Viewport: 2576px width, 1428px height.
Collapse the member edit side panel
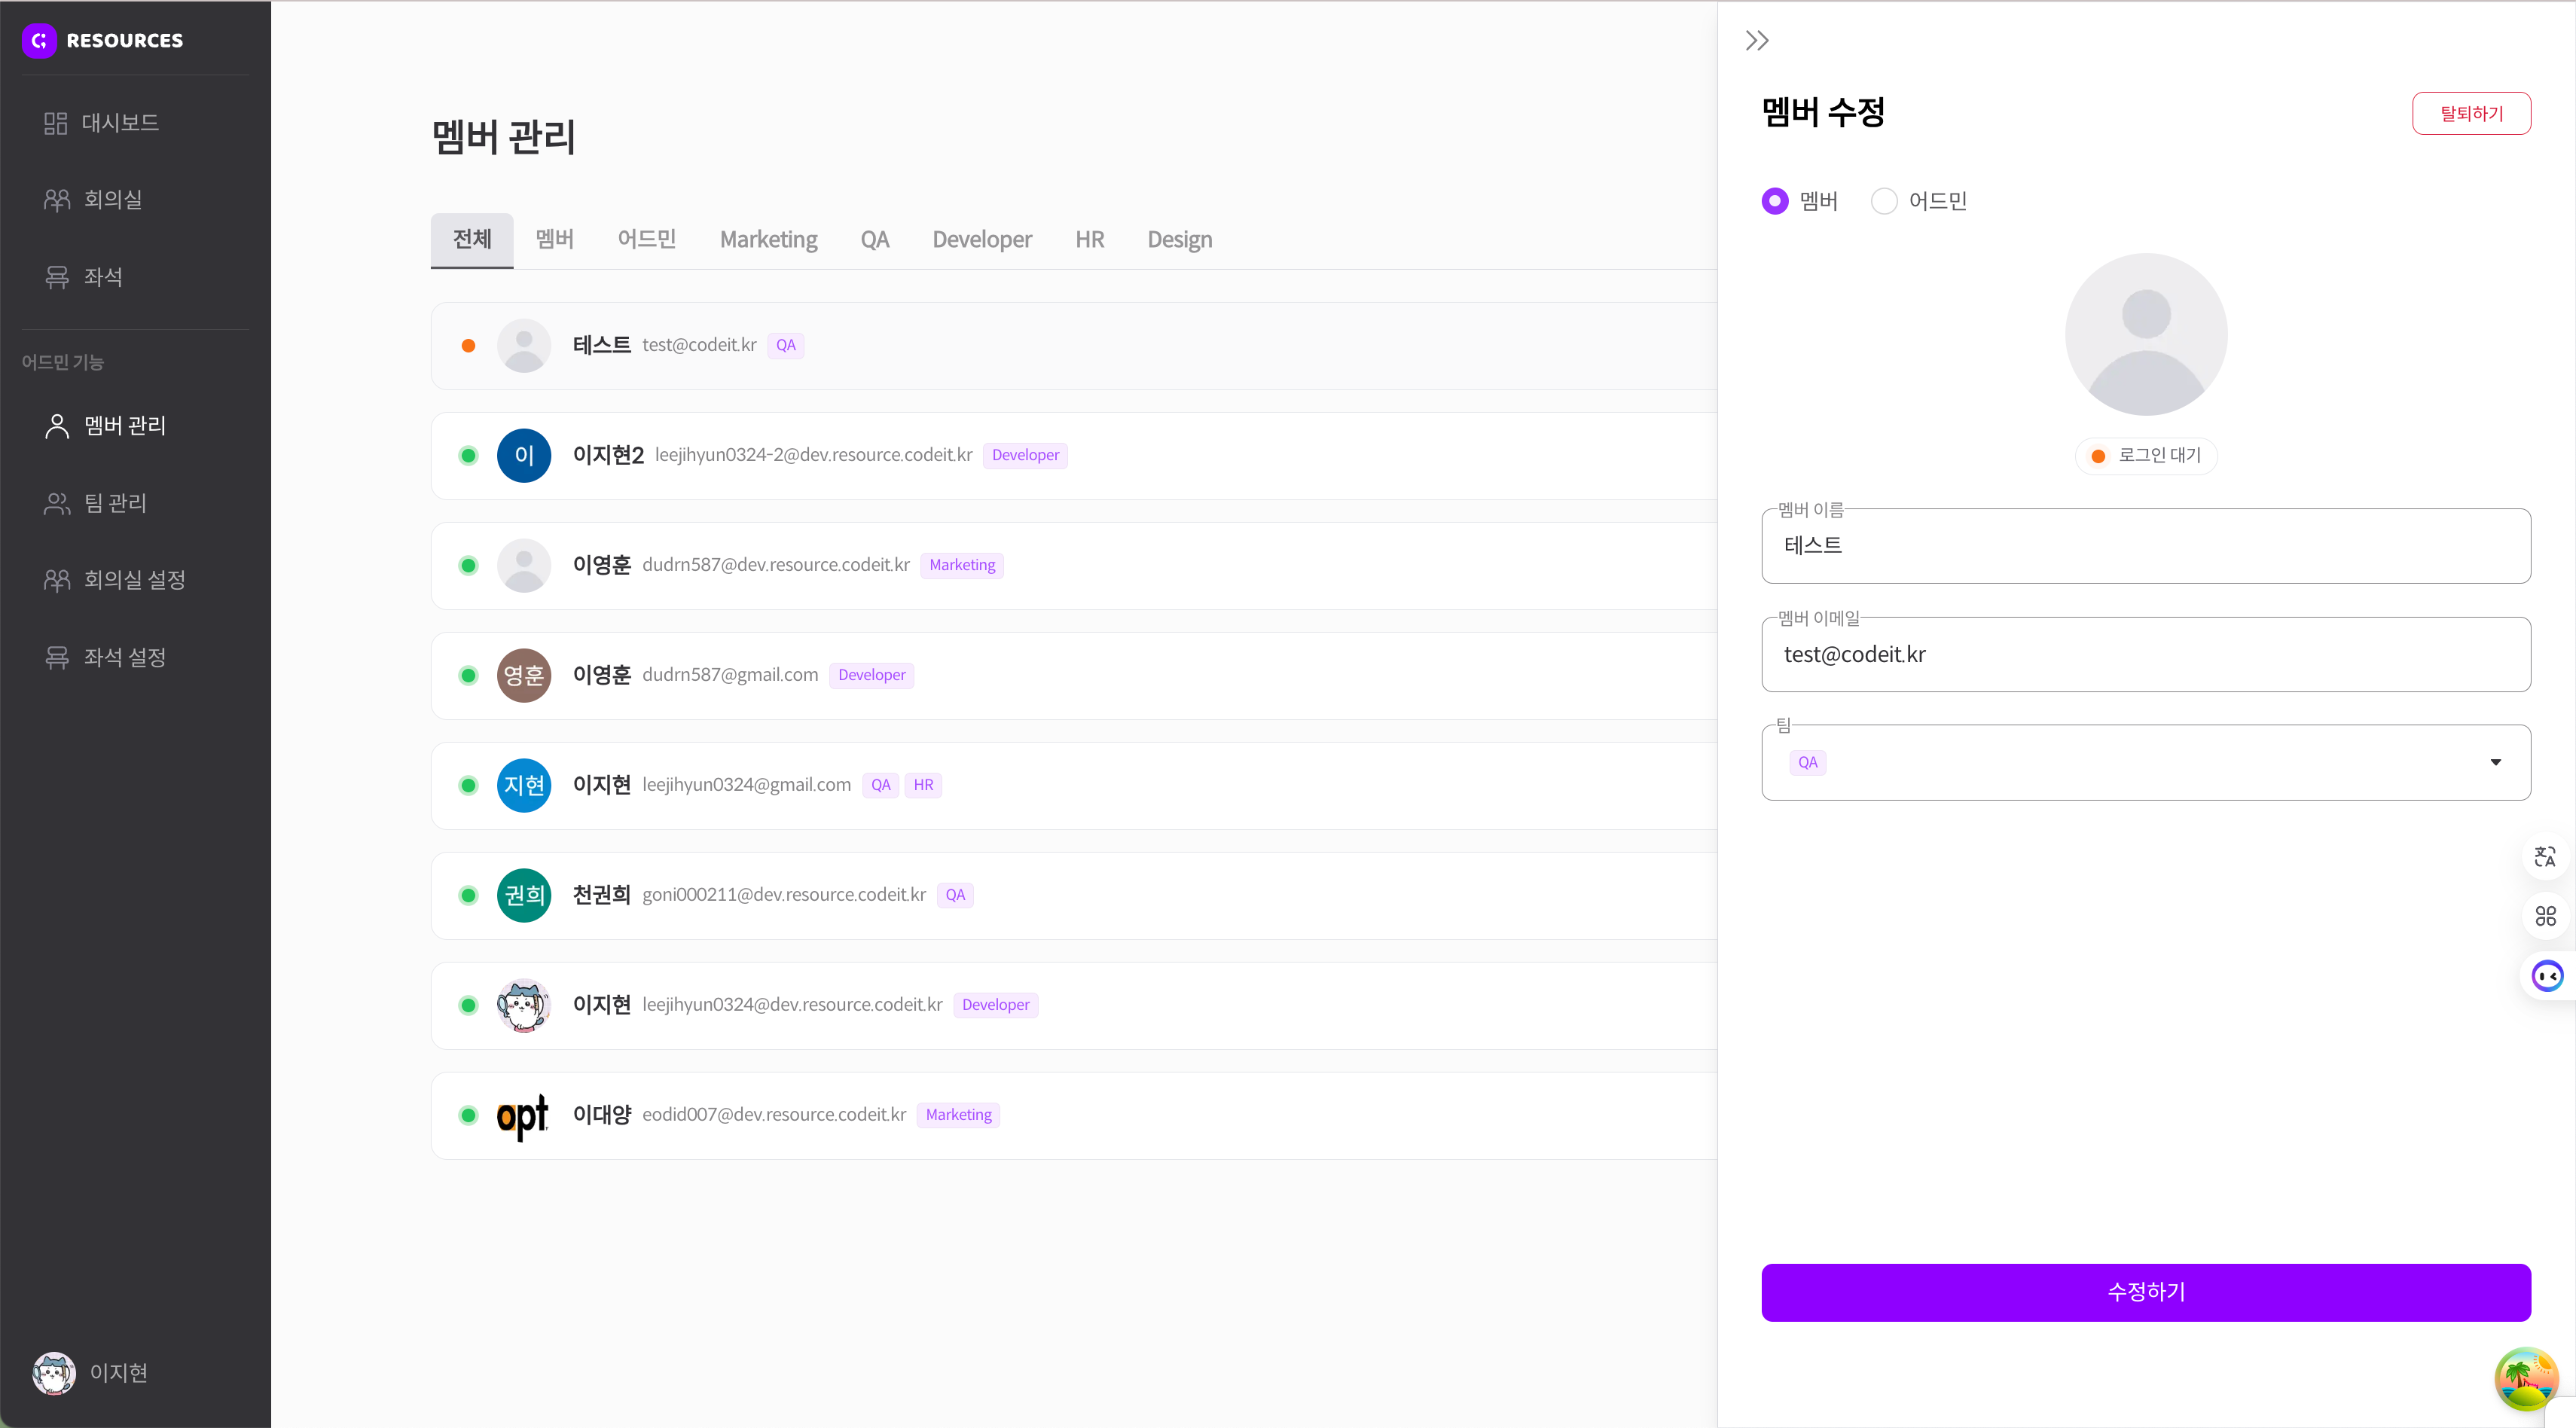point(1757,41)
